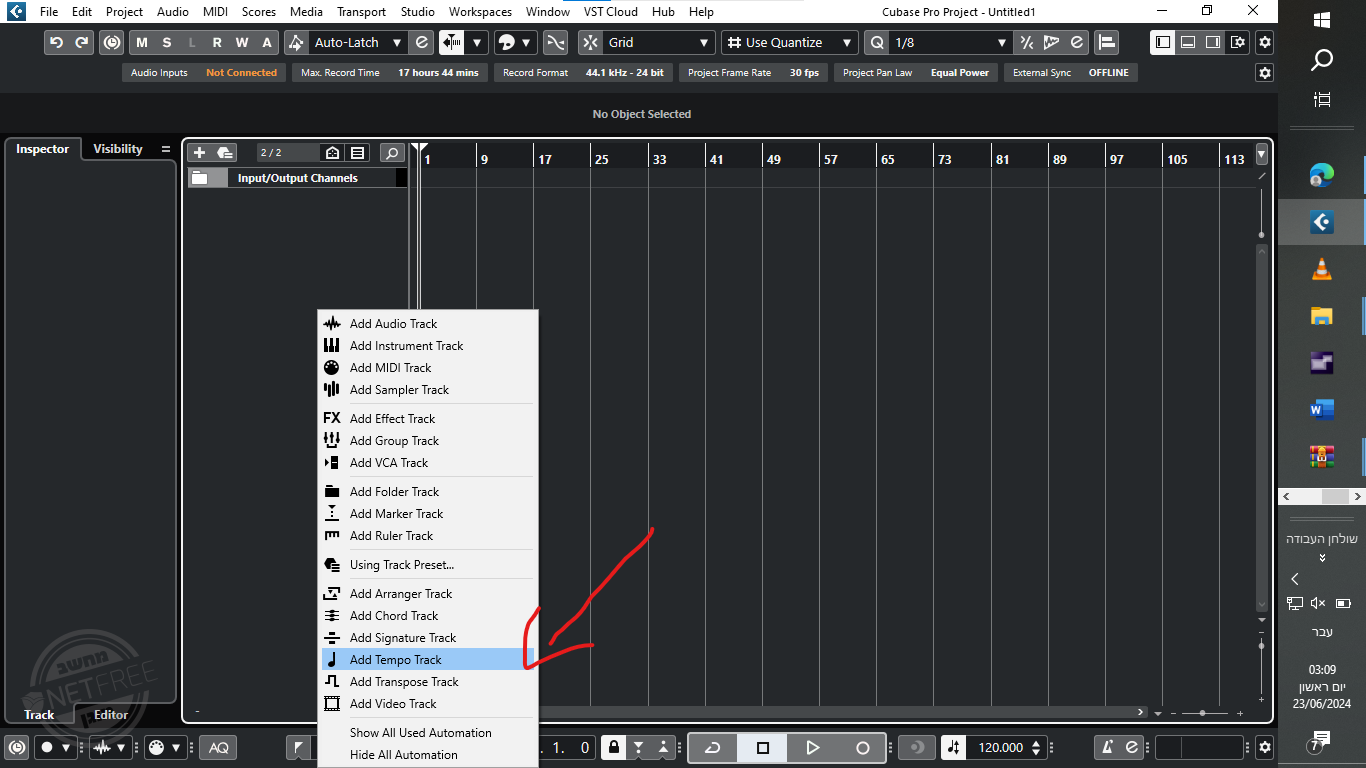Viewport: 1366px width, 768px height.
Task: Choose Add Instrument Track from the menu
Action: [x=428, y=346]
